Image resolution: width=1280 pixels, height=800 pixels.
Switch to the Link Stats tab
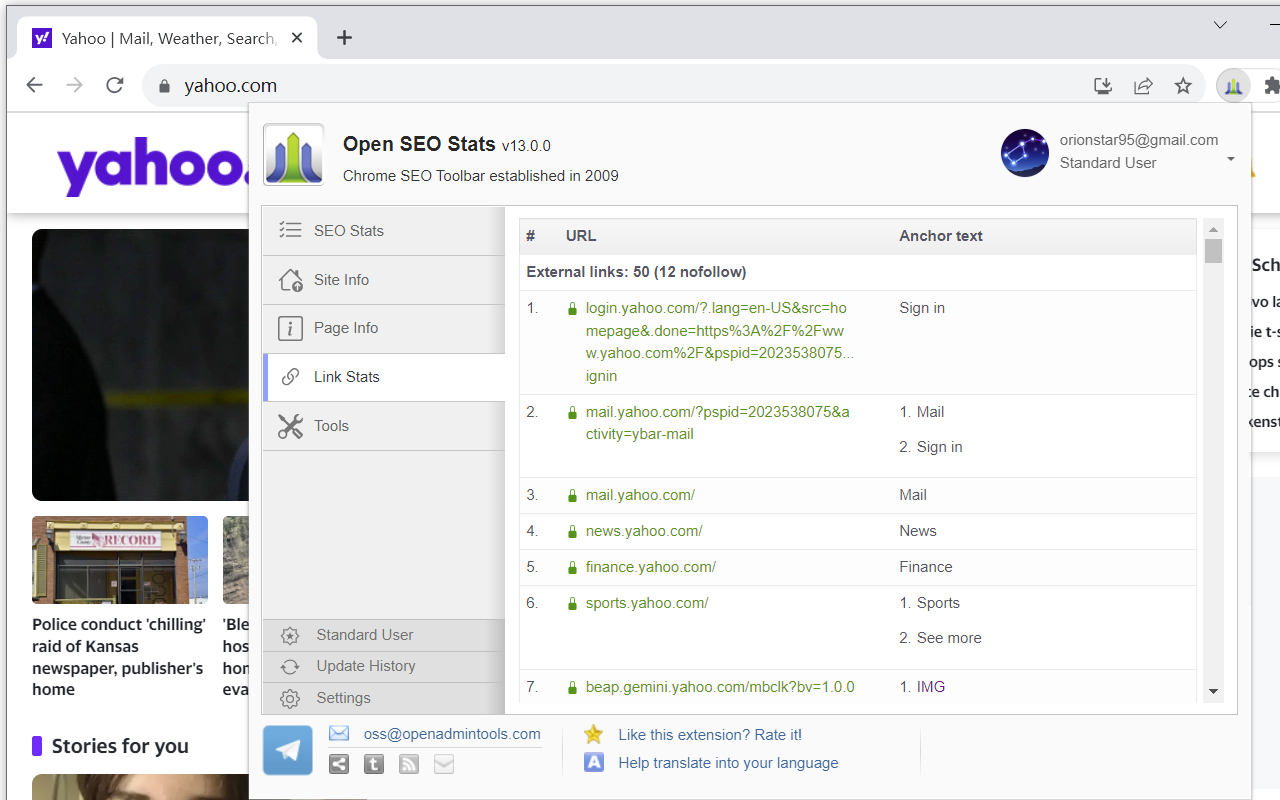pos(345,376)
